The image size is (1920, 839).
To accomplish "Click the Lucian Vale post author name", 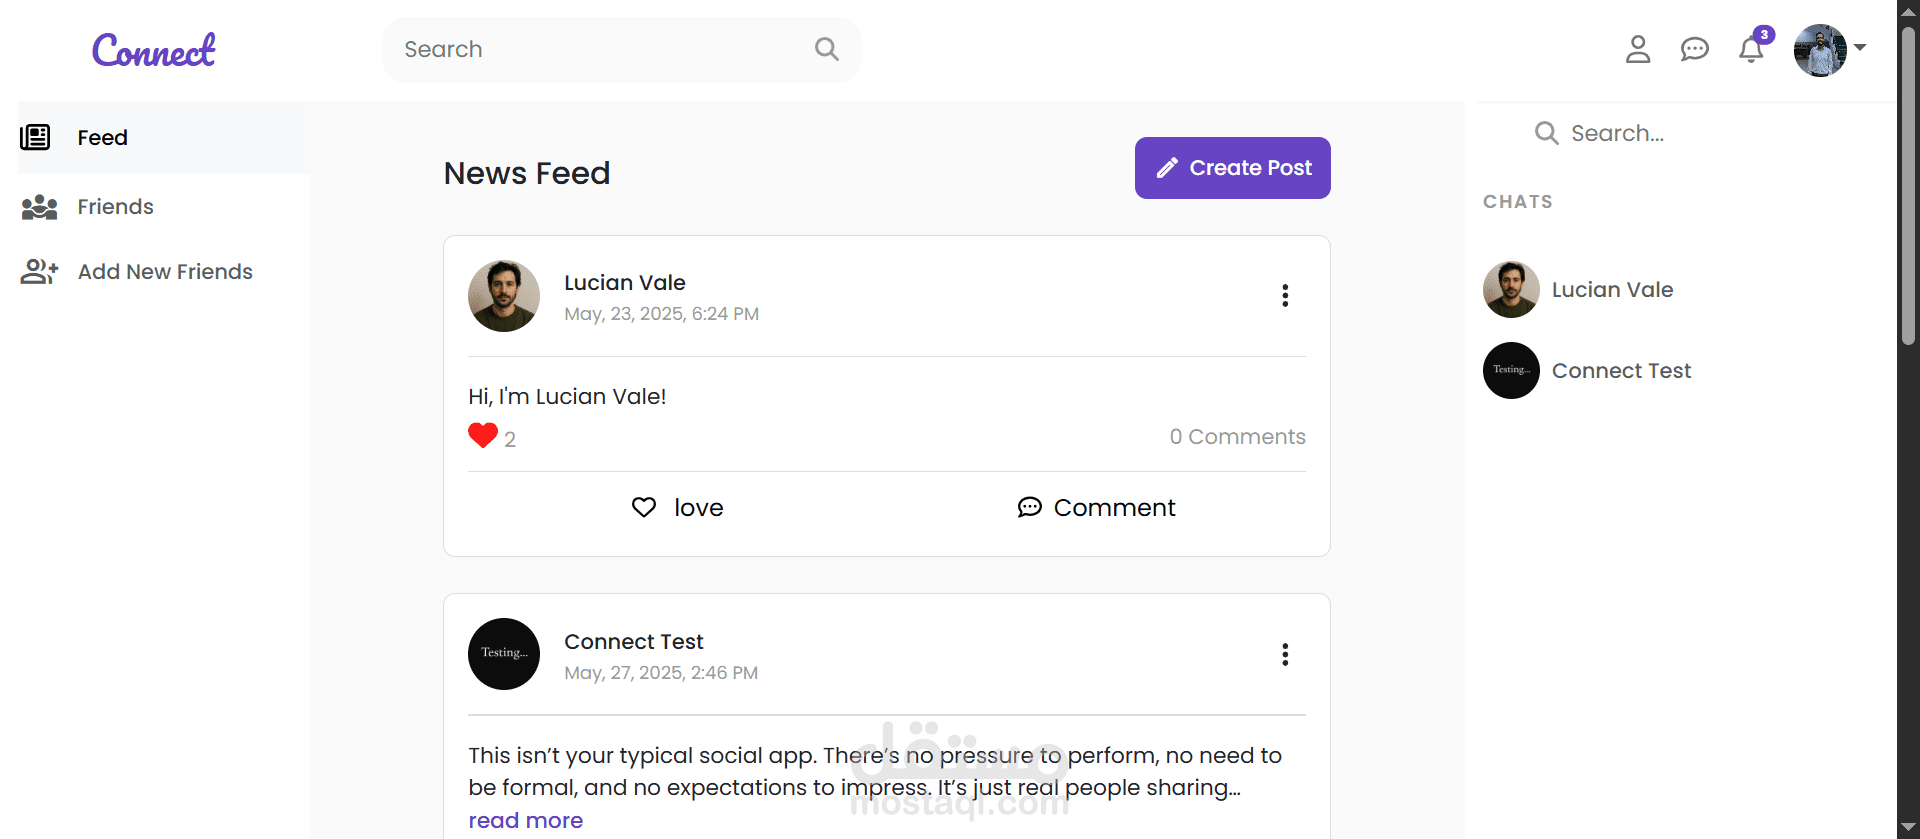I will [x=625, y=283].
